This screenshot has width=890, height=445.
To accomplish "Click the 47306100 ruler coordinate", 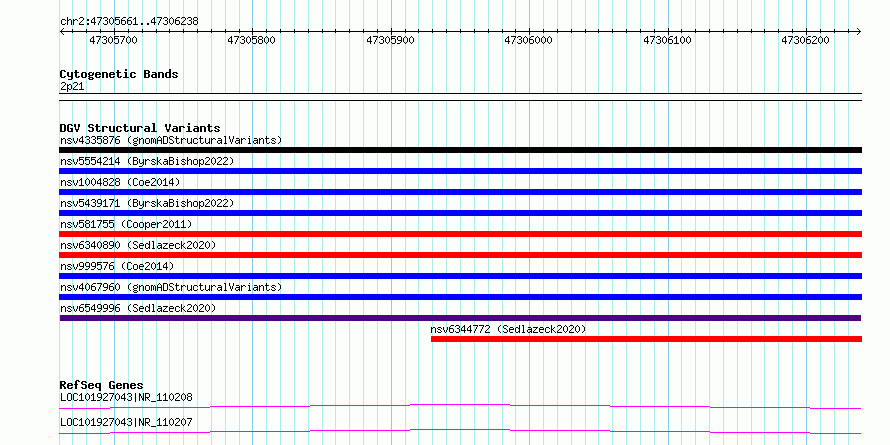I will point(667,40).
